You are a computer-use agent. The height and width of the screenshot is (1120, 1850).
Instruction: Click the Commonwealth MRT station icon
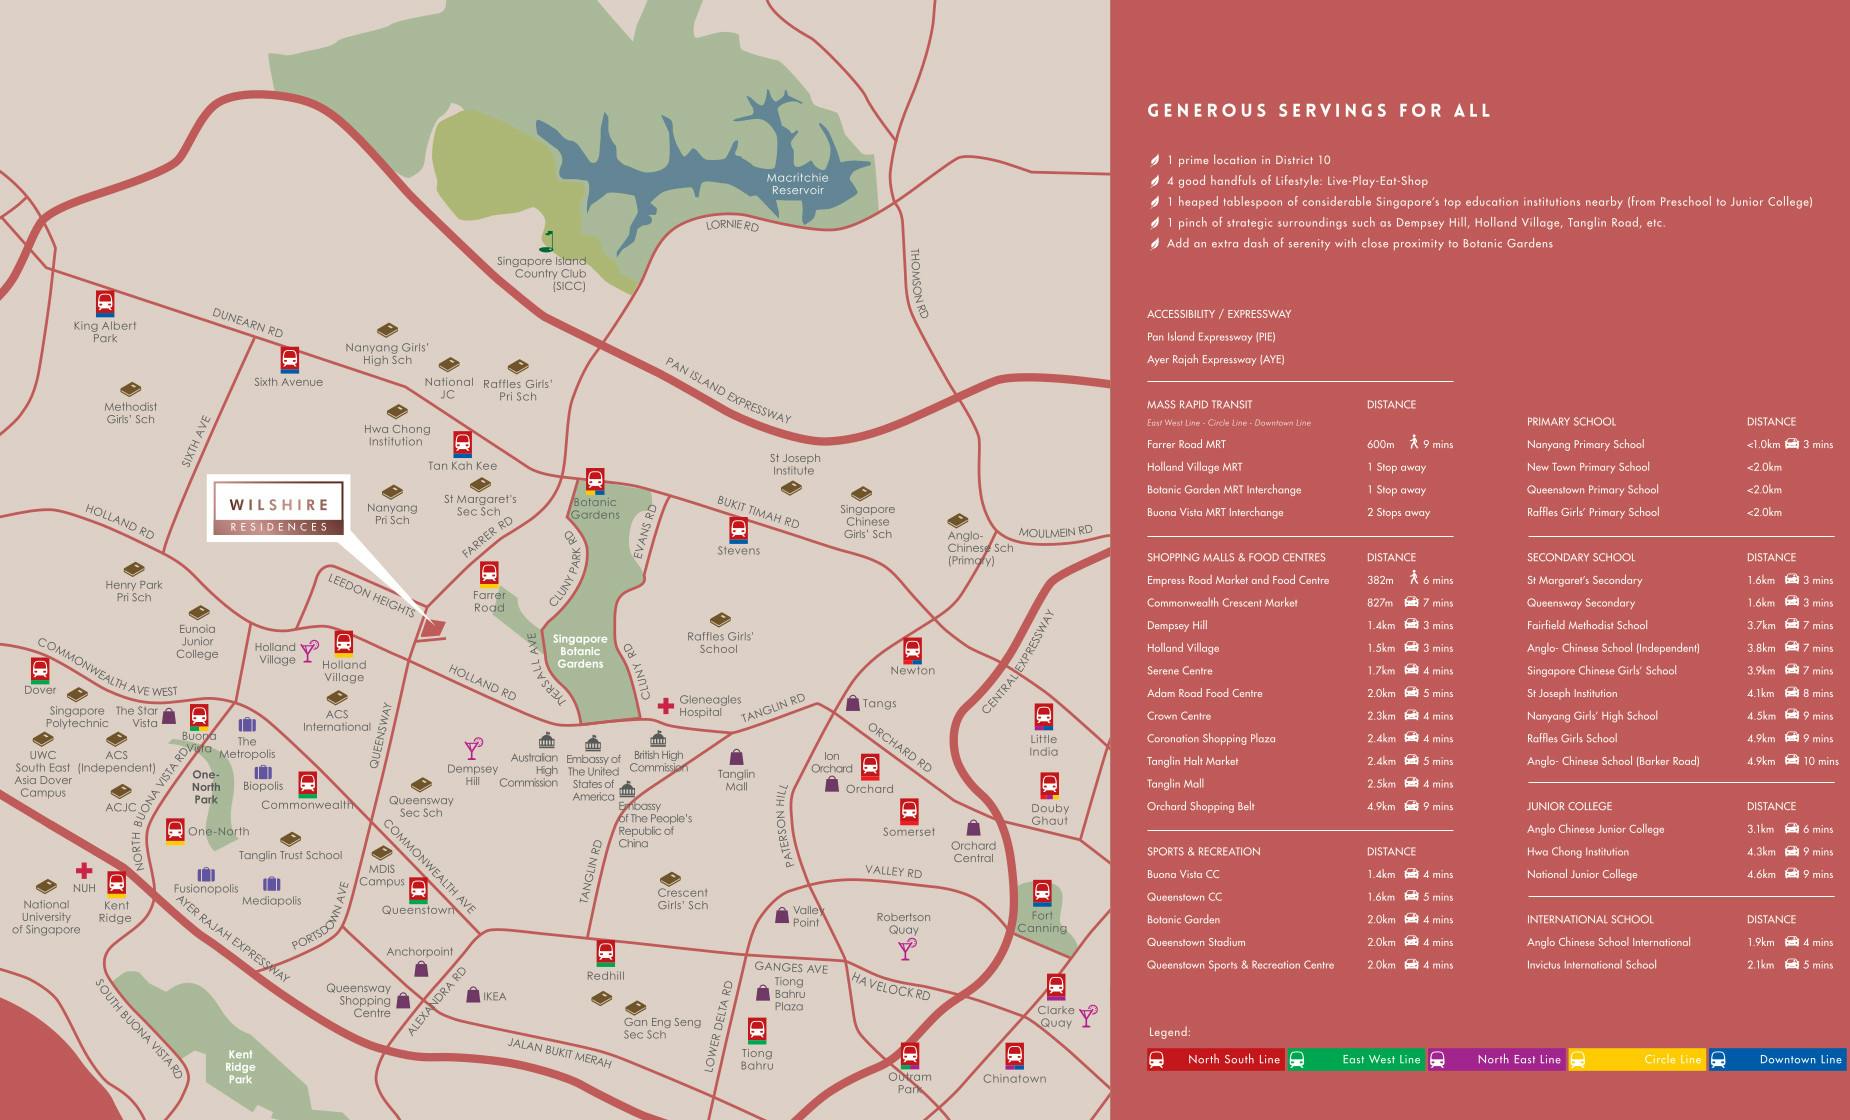307,784
